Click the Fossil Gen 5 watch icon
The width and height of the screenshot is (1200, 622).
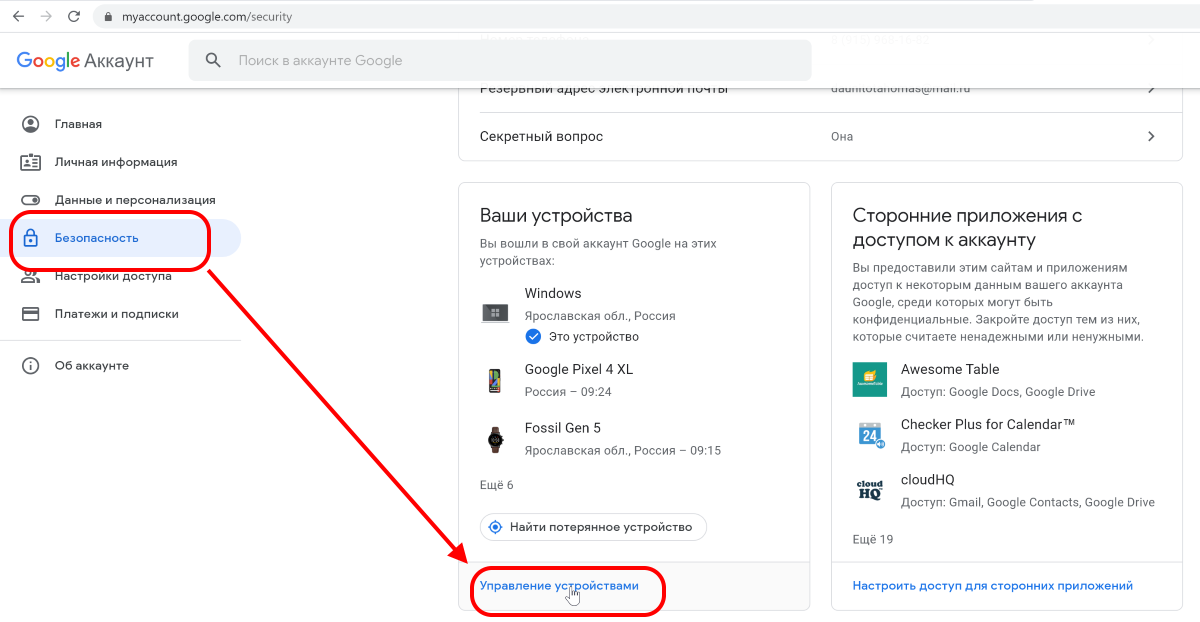coord(495,439)
